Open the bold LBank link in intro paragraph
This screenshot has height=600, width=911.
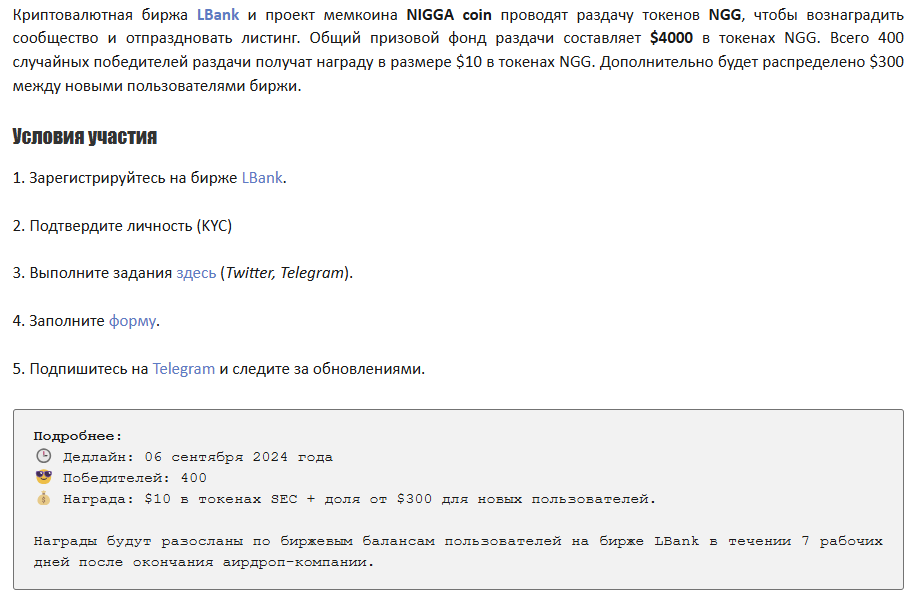pos(218,15)
